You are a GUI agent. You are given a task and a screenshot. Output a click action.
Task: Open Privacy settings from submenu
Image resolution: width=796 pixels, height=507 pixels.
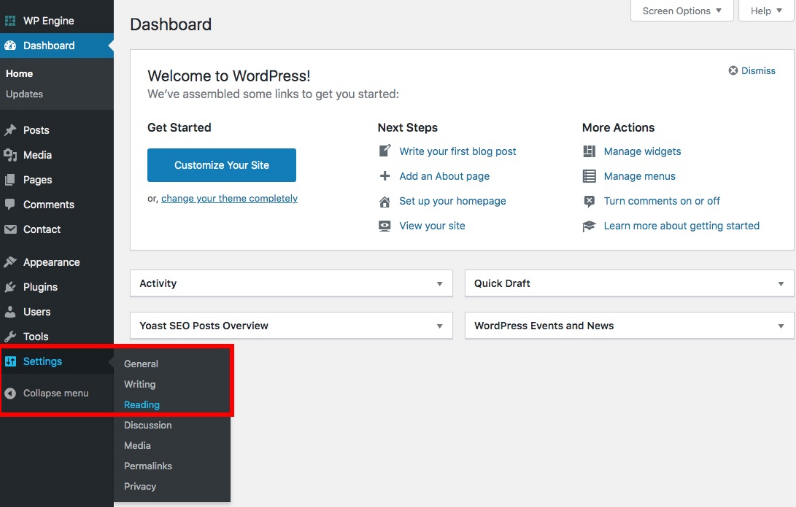coord(140,486)
